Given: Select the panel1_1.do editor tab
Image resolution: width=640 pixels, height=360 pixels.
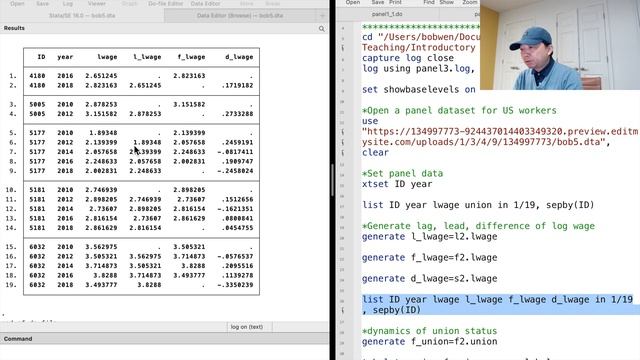Looking at the screenshot, I should [x=387, y=14].
